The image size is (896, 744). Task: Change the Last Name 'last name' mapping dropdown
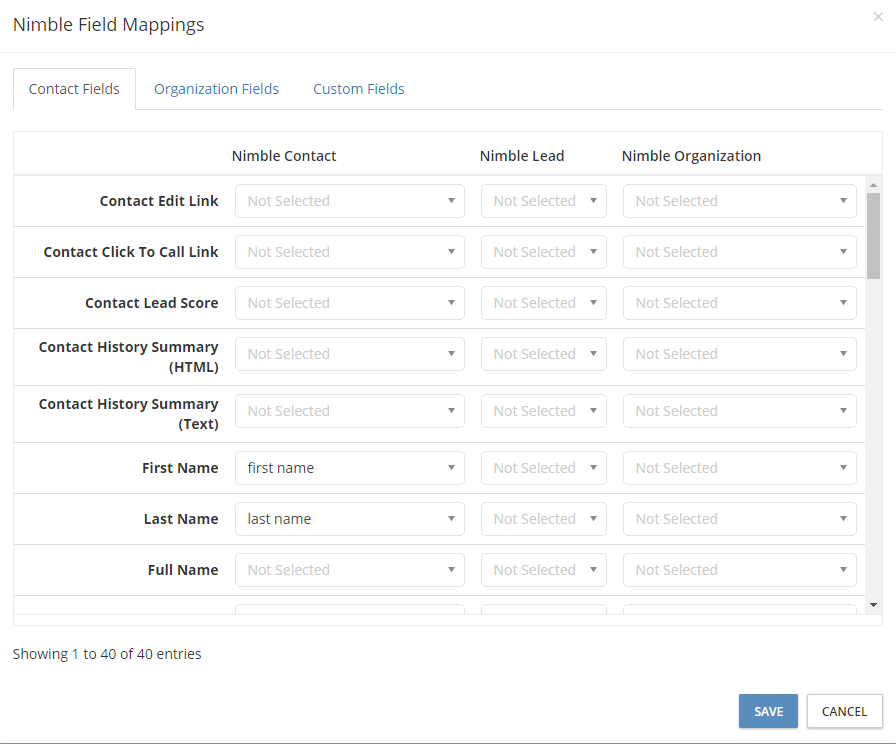point(350,519)
